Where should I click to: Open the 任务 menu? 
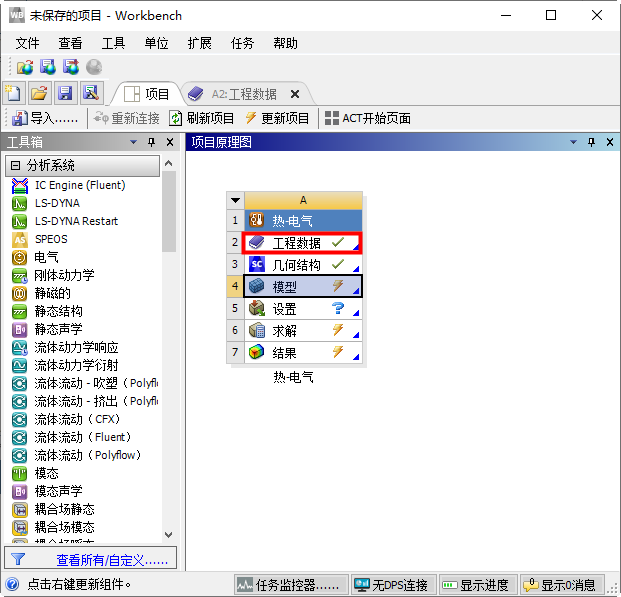tap(242, 43)
